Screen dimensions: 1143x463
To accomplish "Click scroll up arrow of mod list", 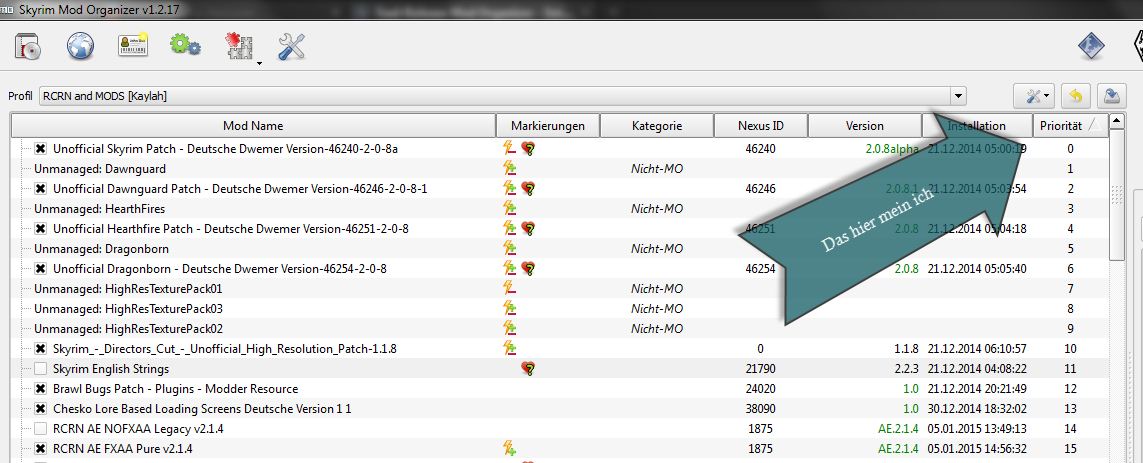I will pos(1116,121).
